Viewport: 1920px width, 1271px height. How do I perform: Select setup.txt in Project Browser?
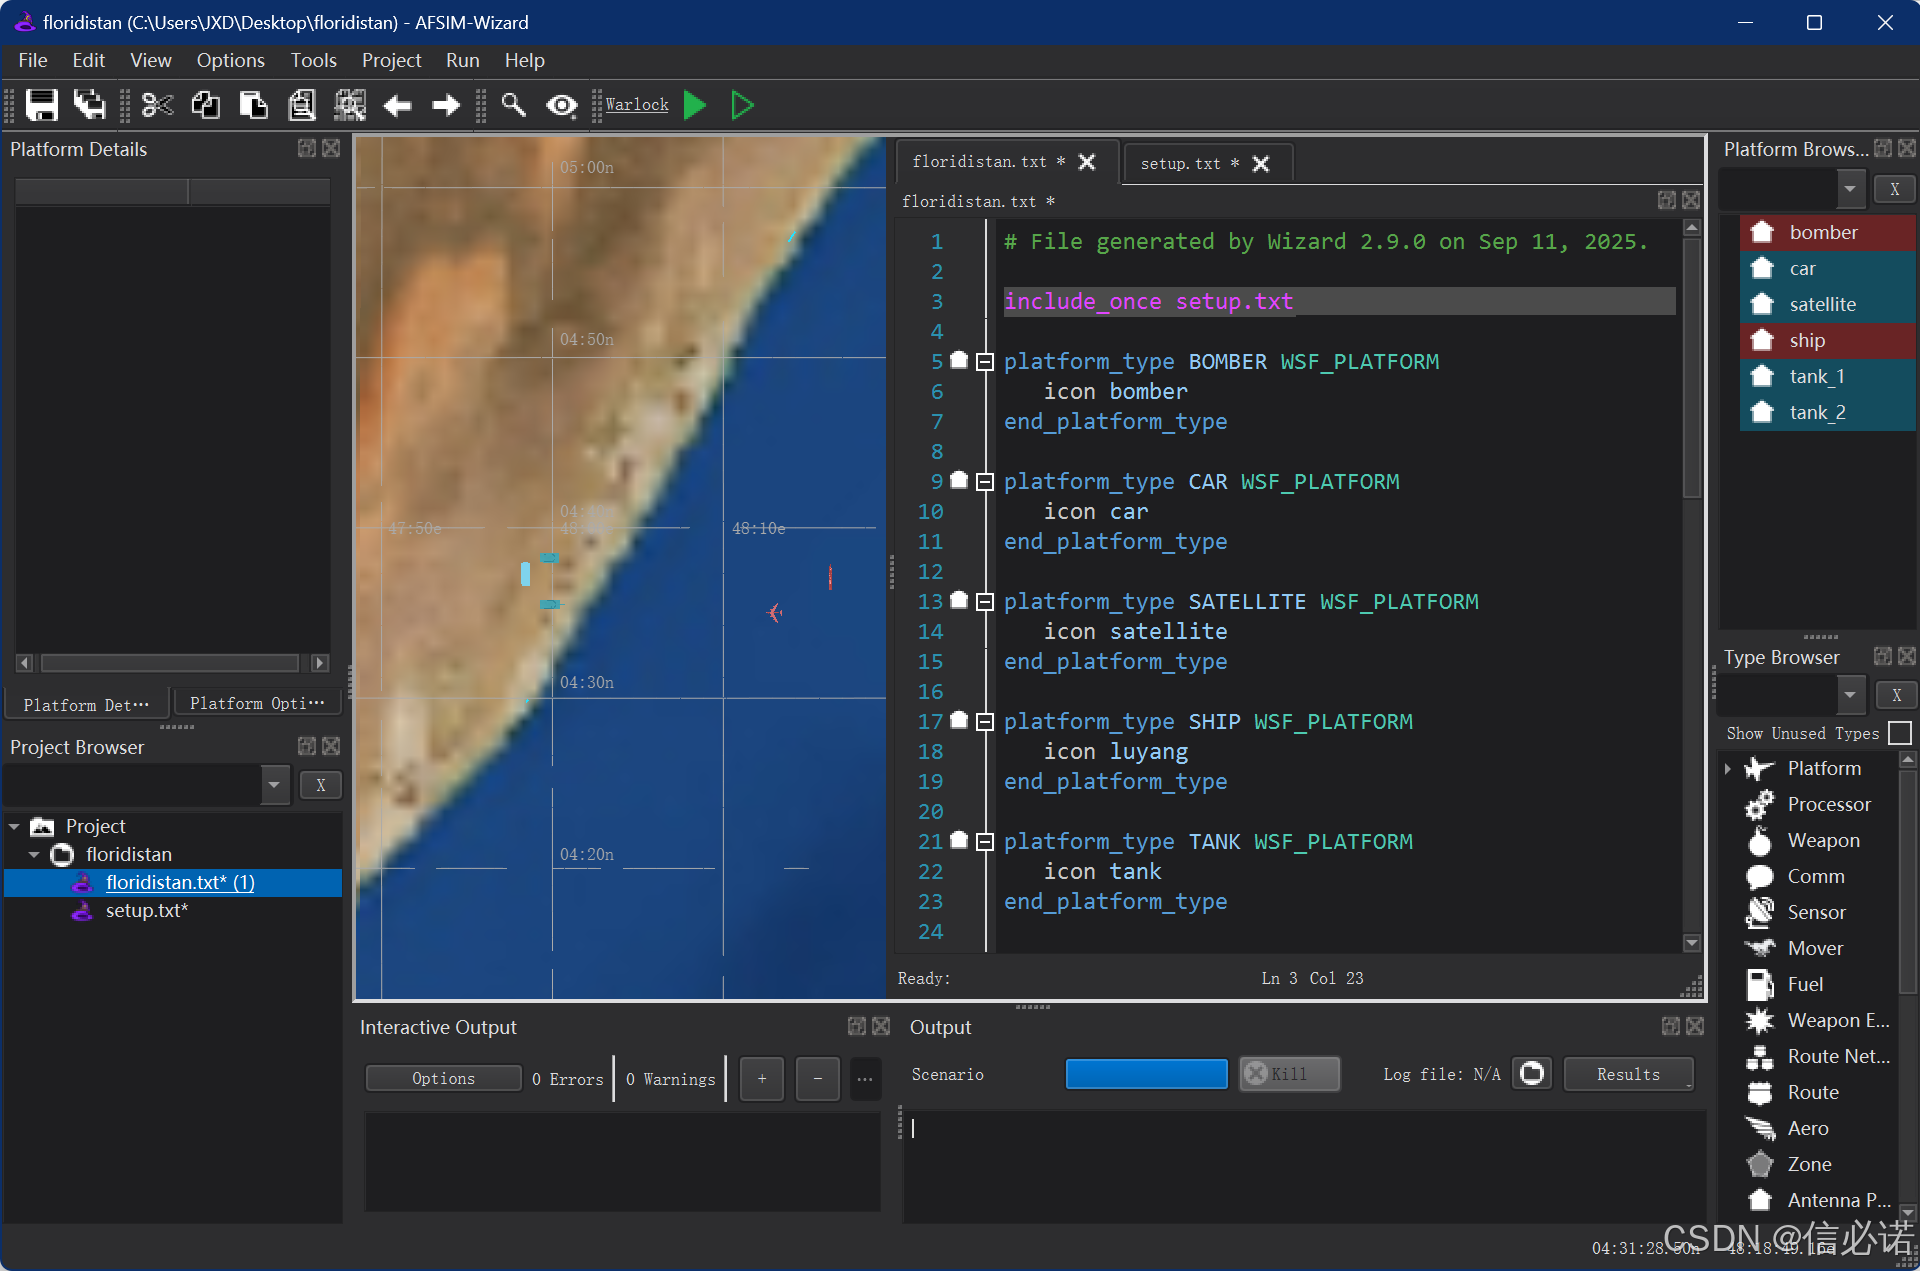click(147, 911)
